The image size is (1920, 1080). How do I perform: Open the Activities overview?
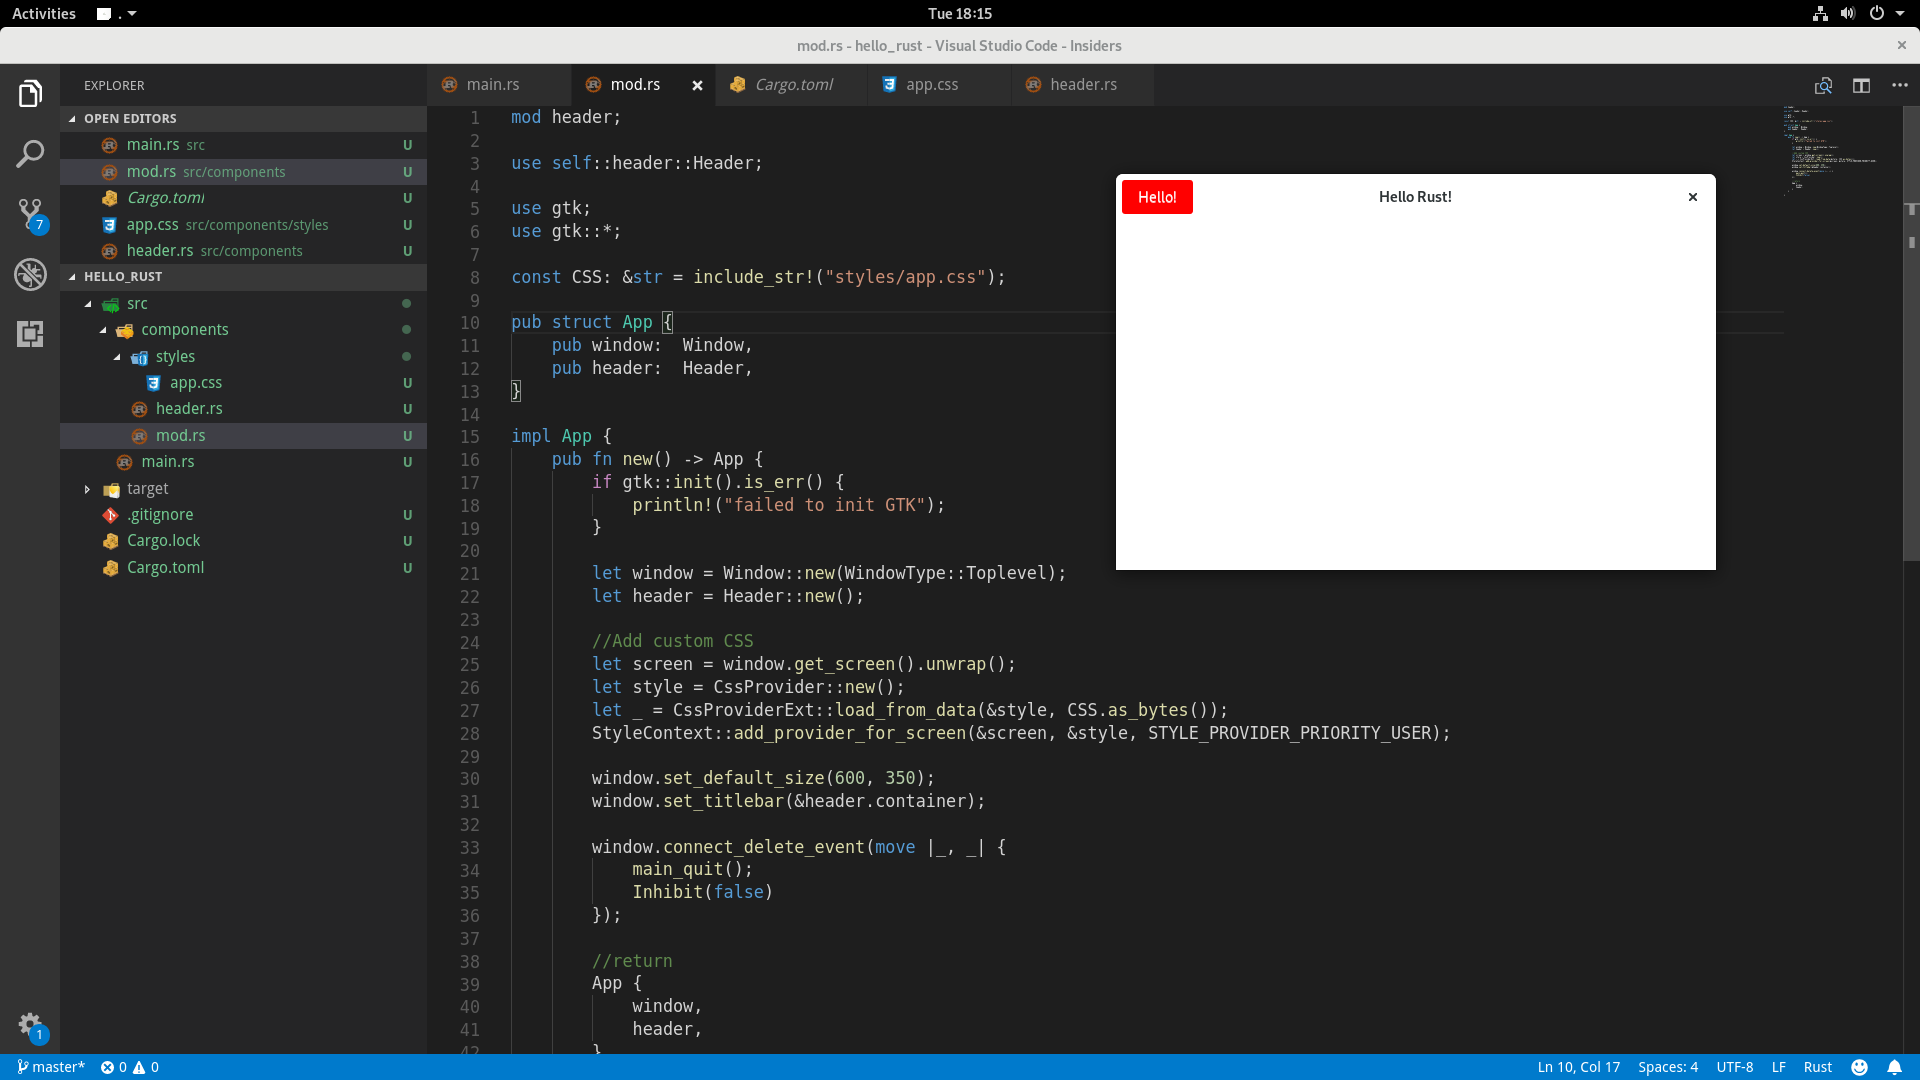tap(44, 14)
